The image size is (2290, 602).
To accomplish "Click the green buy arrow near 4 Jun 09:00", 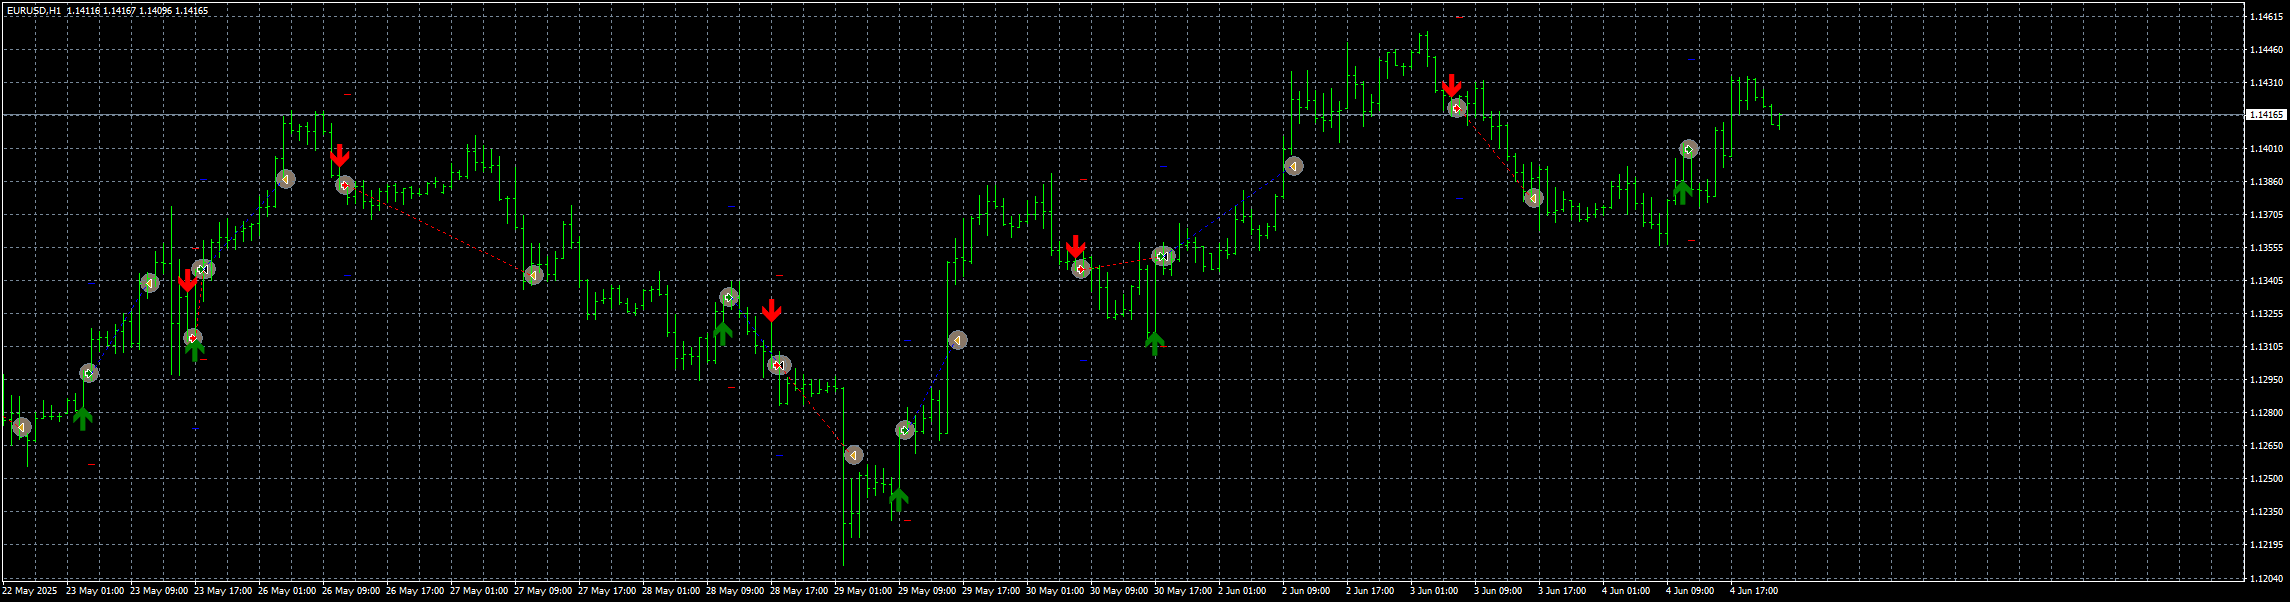I will (1683, 192).
